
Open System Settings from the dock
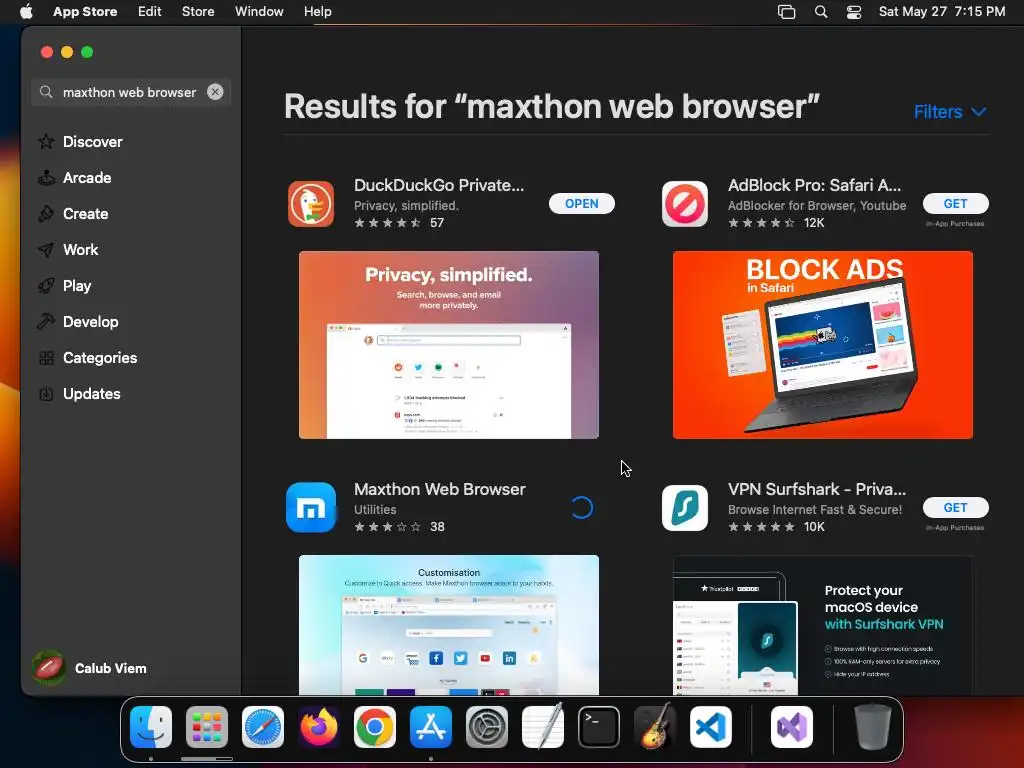coord(487,727)
